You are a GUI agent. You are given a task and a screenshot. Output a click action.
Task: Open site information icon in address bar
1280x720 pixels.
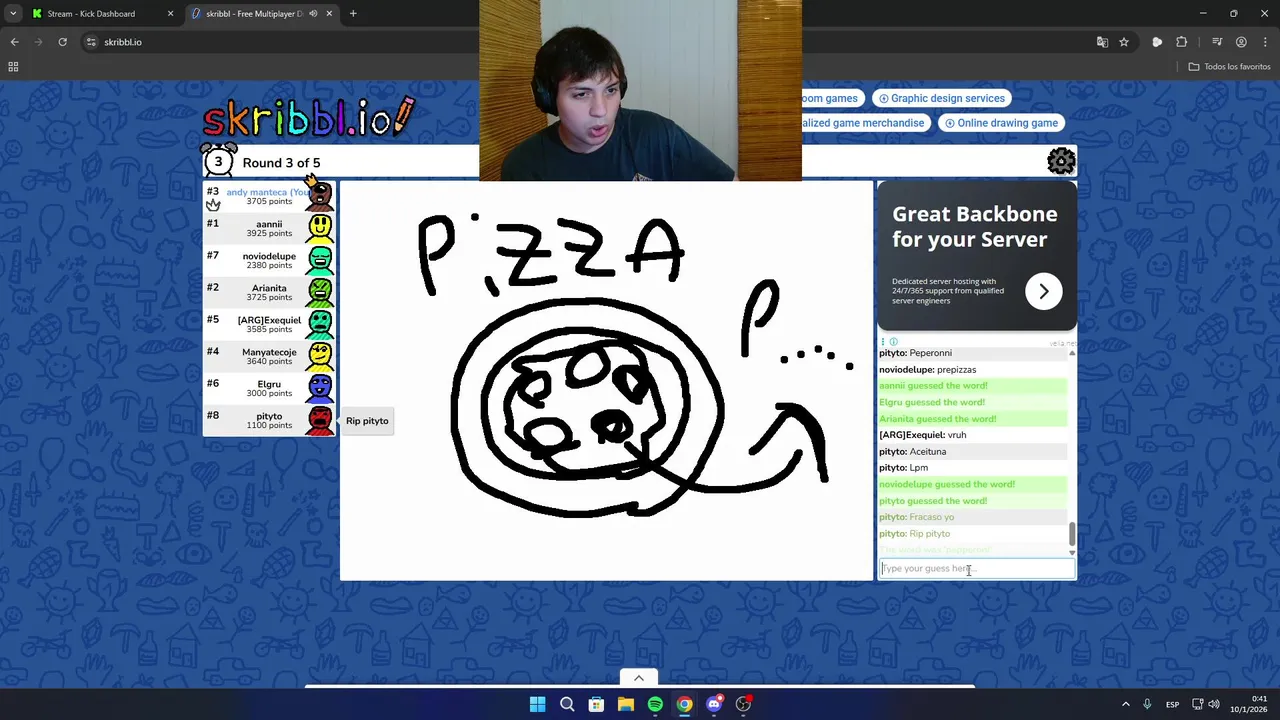91,42
